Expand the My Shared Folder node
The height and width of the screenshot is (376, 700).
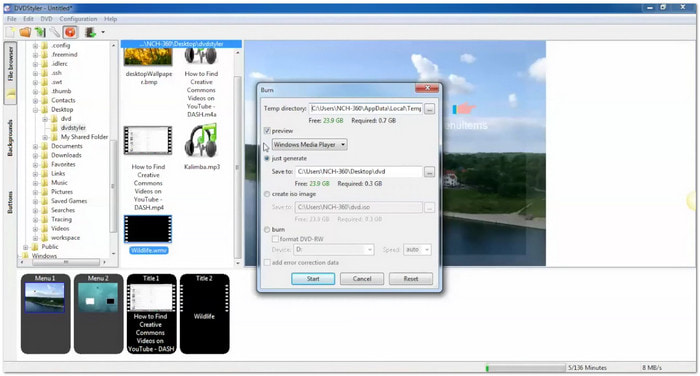(x=45, y=137)
